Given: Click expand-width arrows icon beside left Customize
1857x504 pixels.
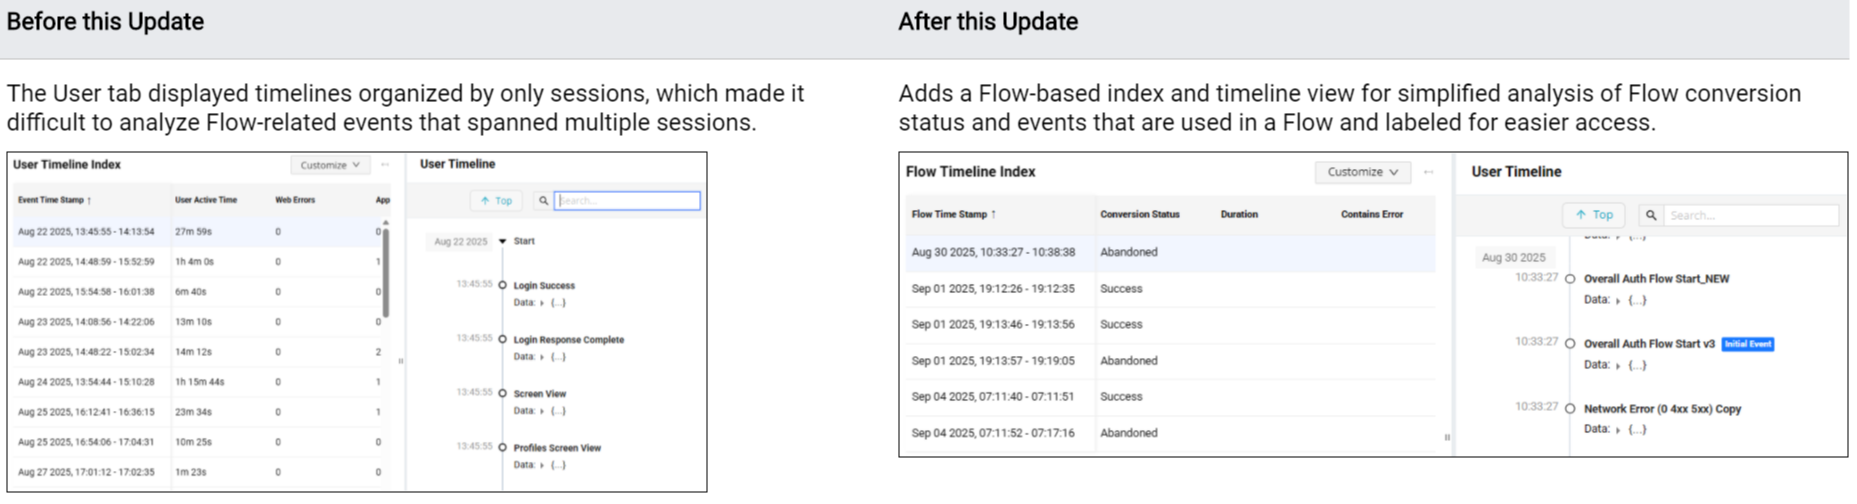Looking at the screenshot, I should 385,165.
